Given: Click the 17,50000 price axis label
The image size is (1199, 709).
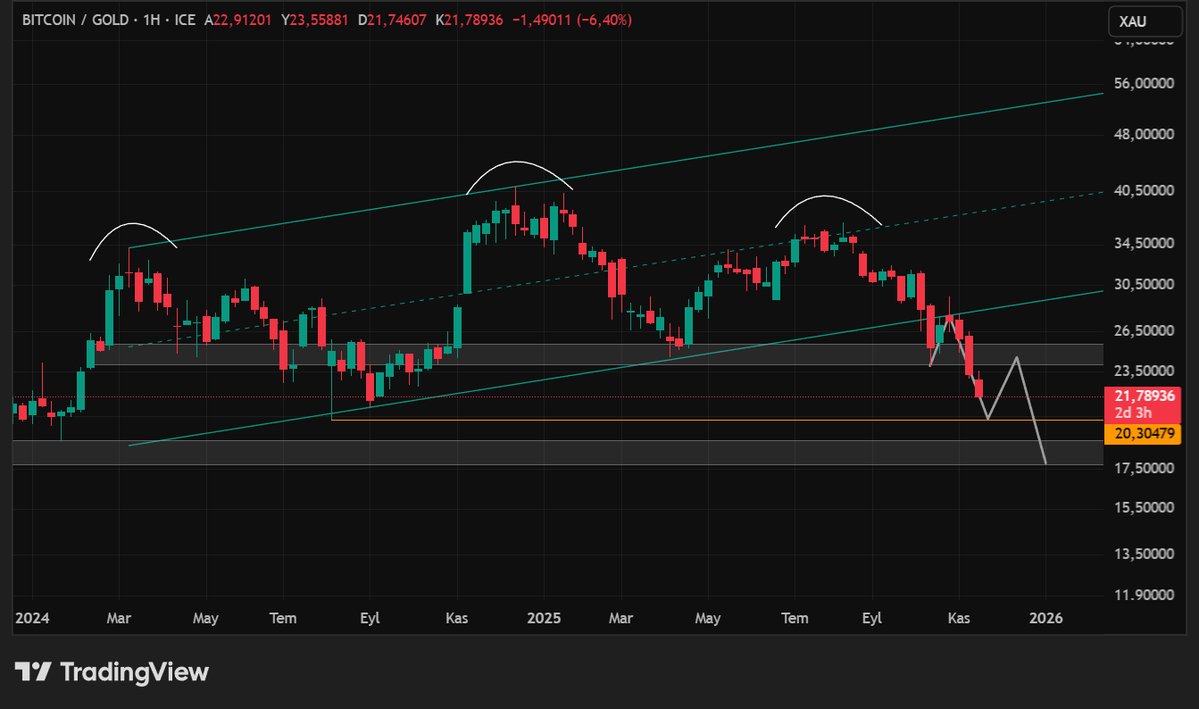Looking at the screenshot, I should (x=1143, y=467).
